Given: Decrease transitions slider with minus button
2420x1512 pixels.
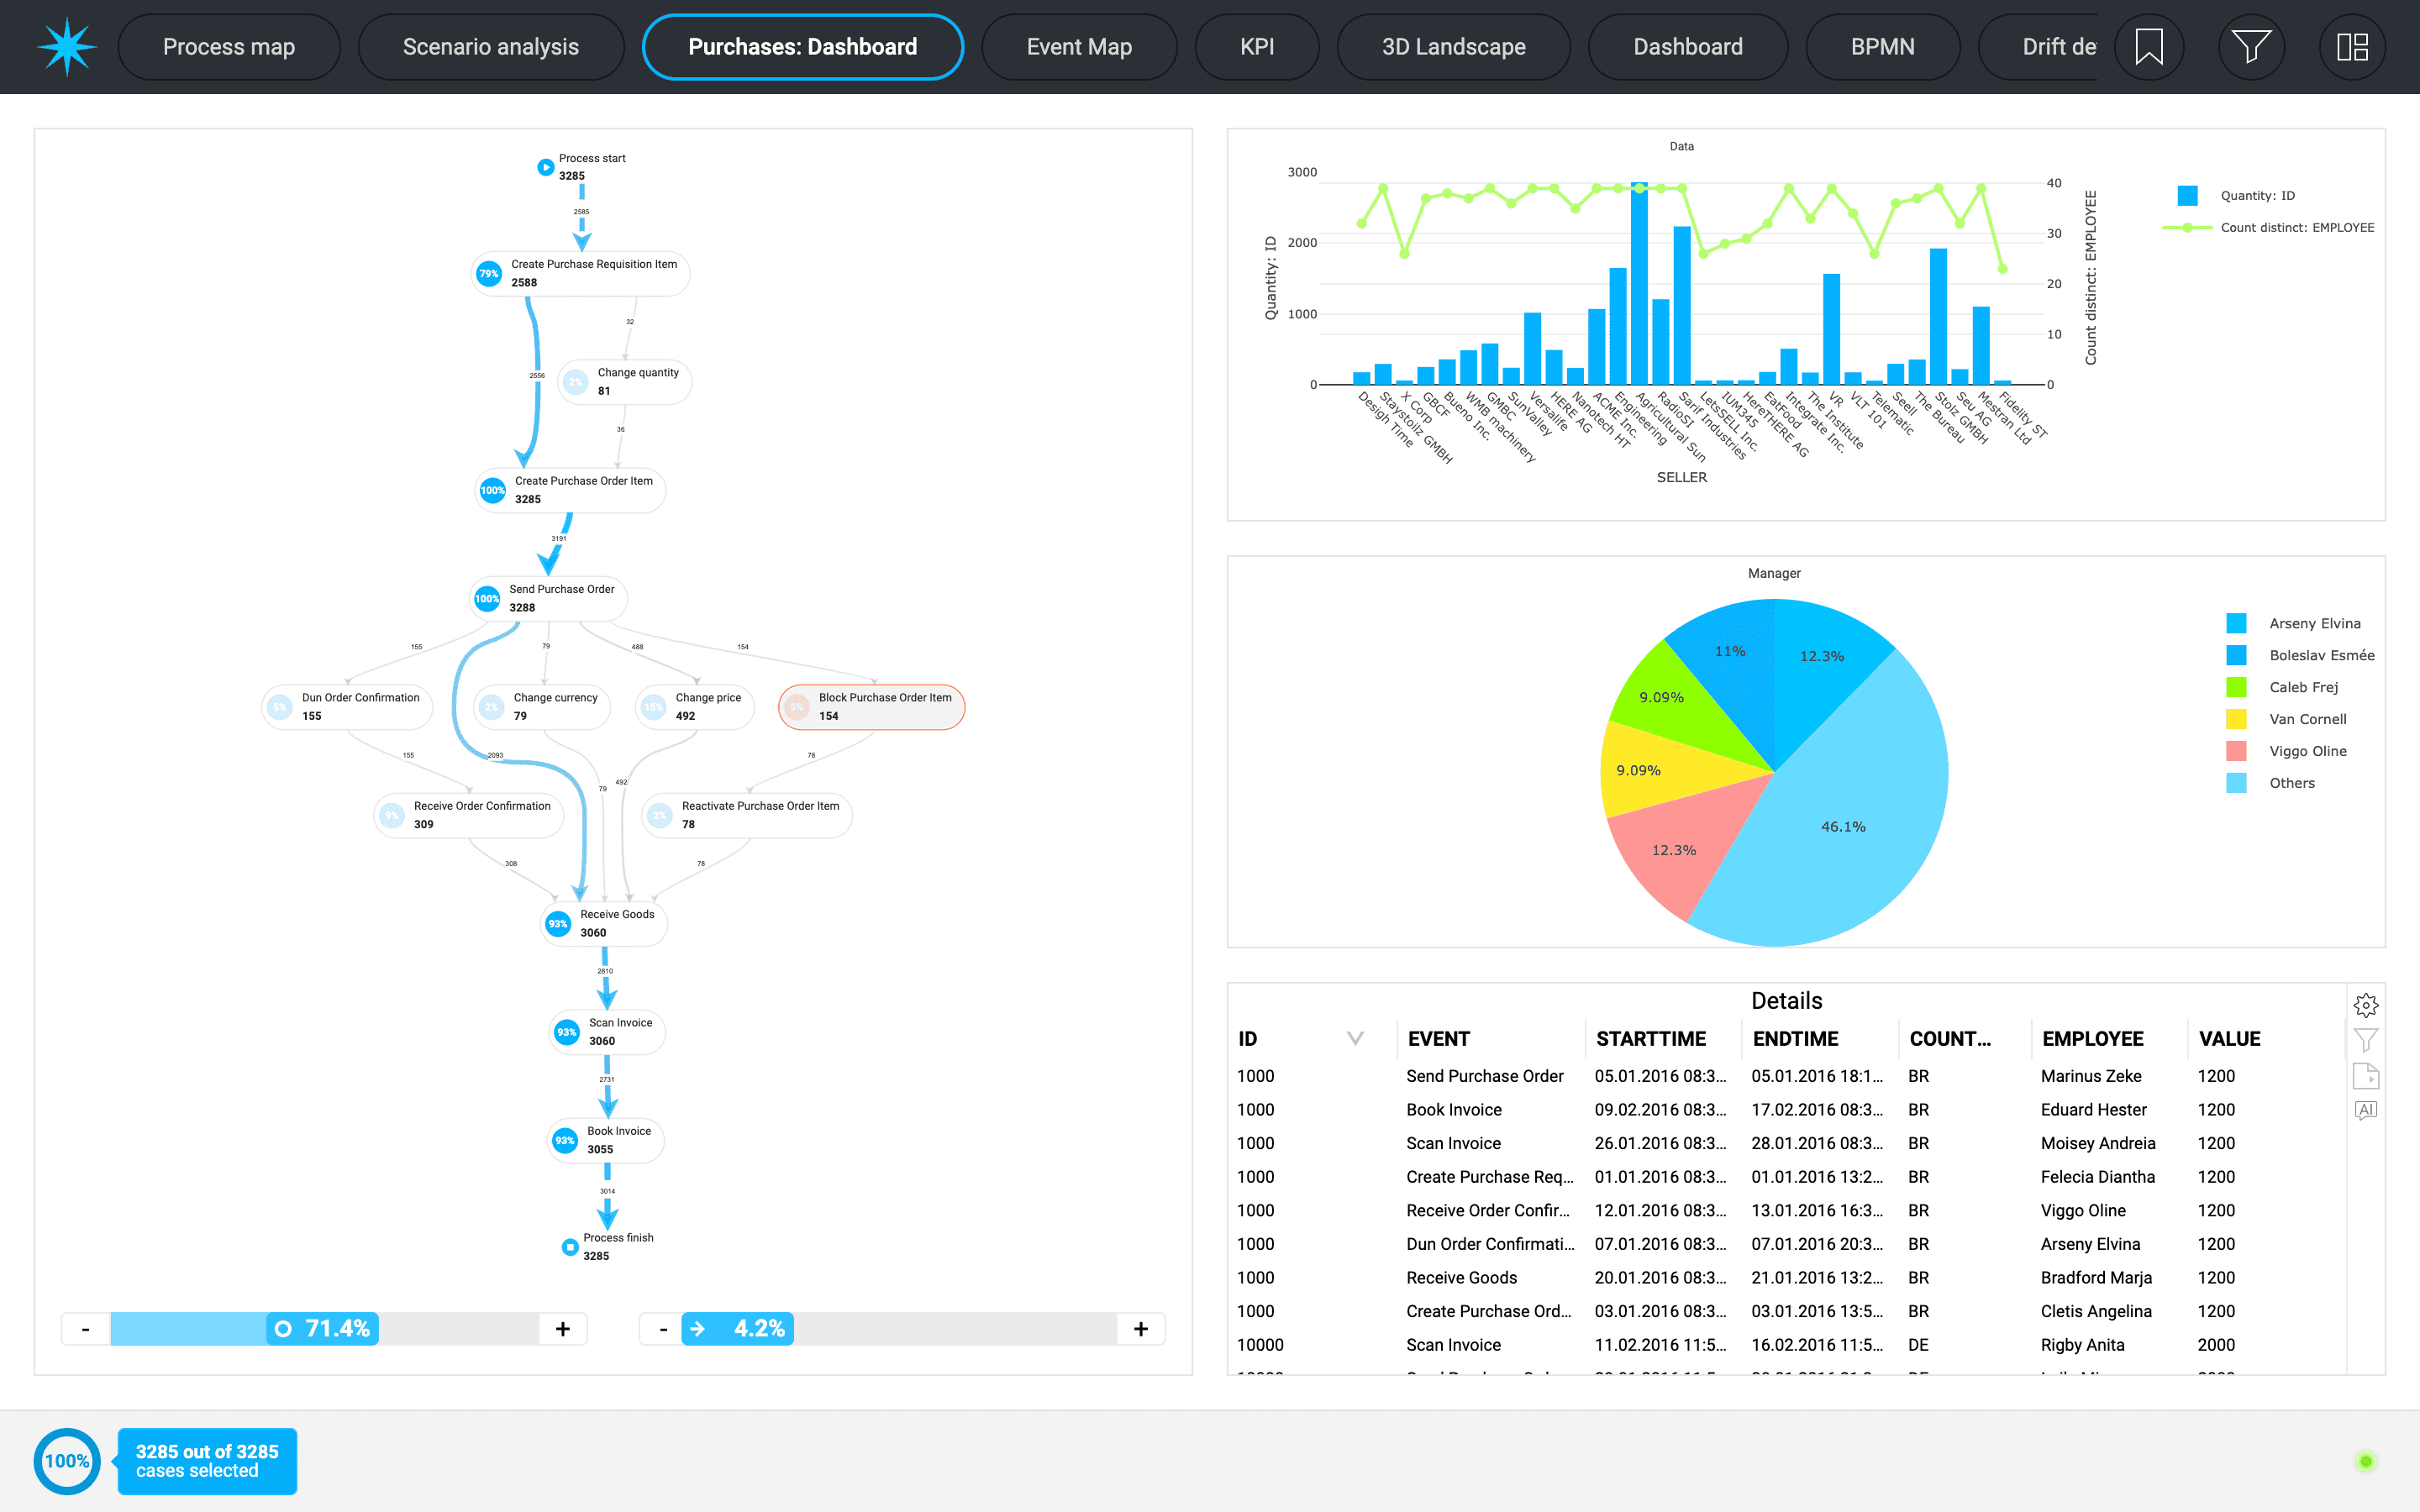Looking at the screenshot, I should [x=663, y=1329].
